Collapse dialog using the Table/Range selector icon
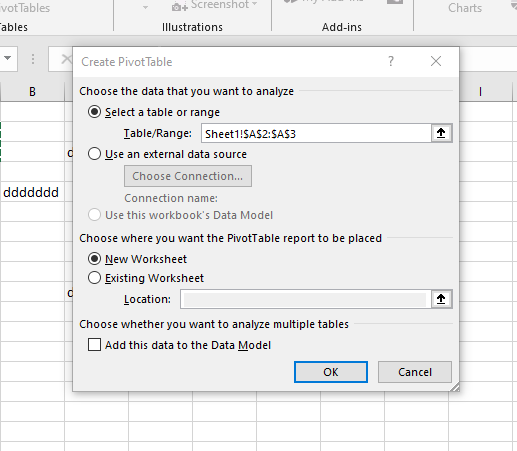517x451 pixels. pos(441,133)
